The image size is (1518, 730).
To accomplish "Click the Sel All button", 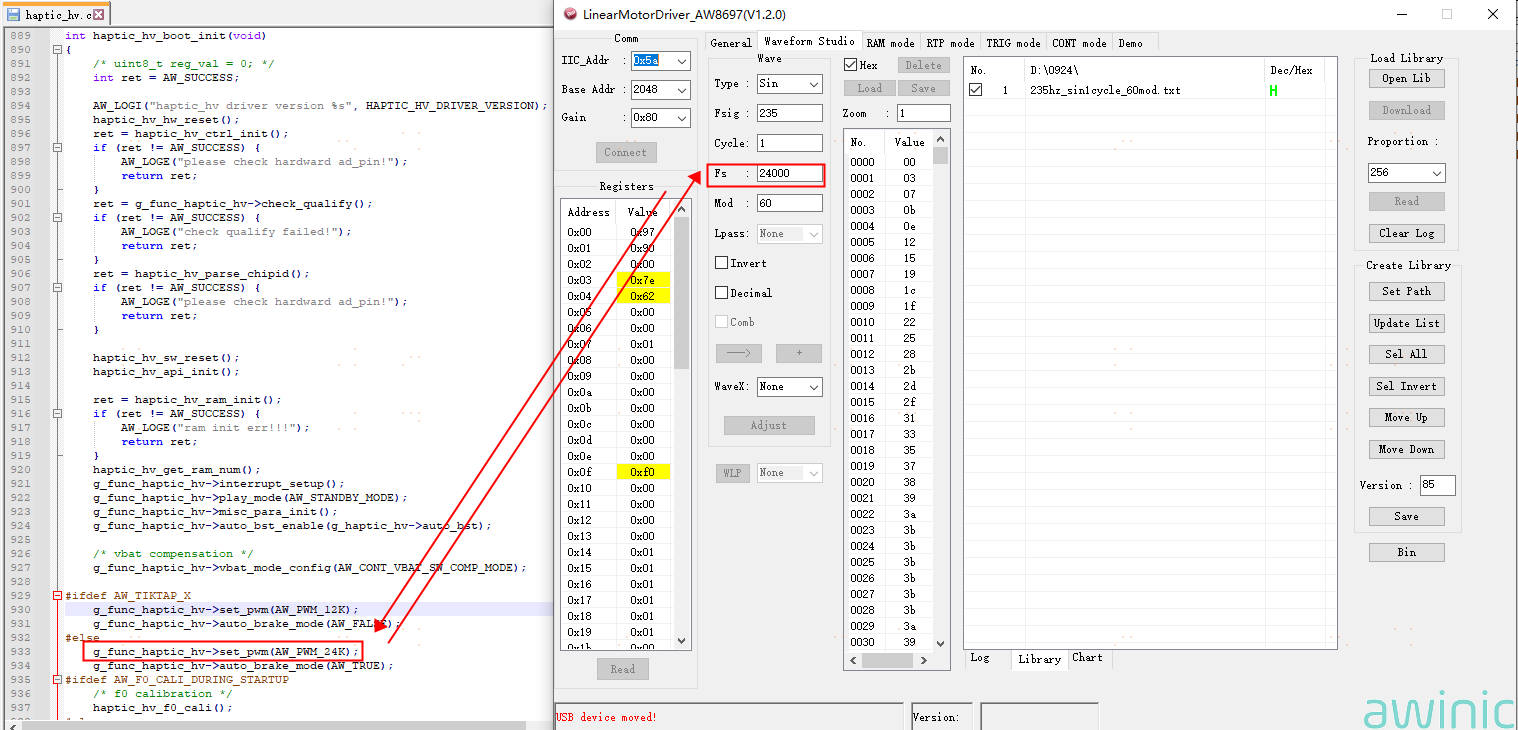I will pyautogui.click(x=1406, y=354).
